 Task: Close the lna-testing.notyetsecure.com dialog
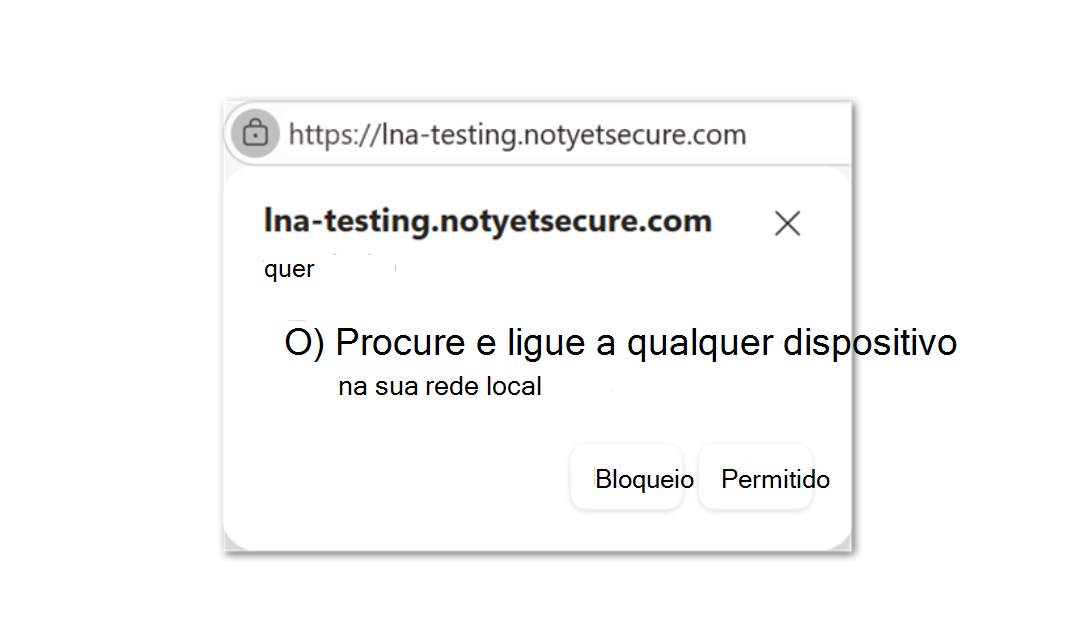coord(787,222)
